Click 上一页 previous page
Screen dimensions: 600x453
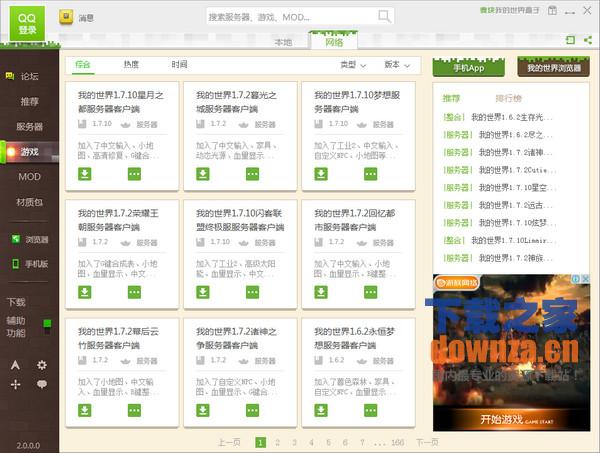[229, 443]
